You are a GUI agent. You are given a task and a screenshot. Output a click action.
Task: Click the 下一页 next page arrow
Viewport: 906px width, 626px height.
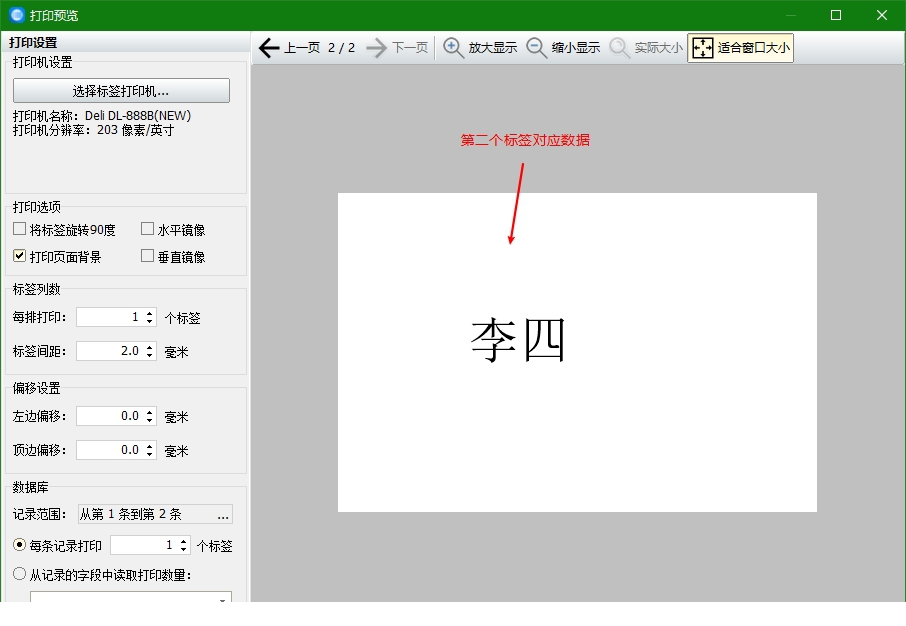tap(377, 47)
